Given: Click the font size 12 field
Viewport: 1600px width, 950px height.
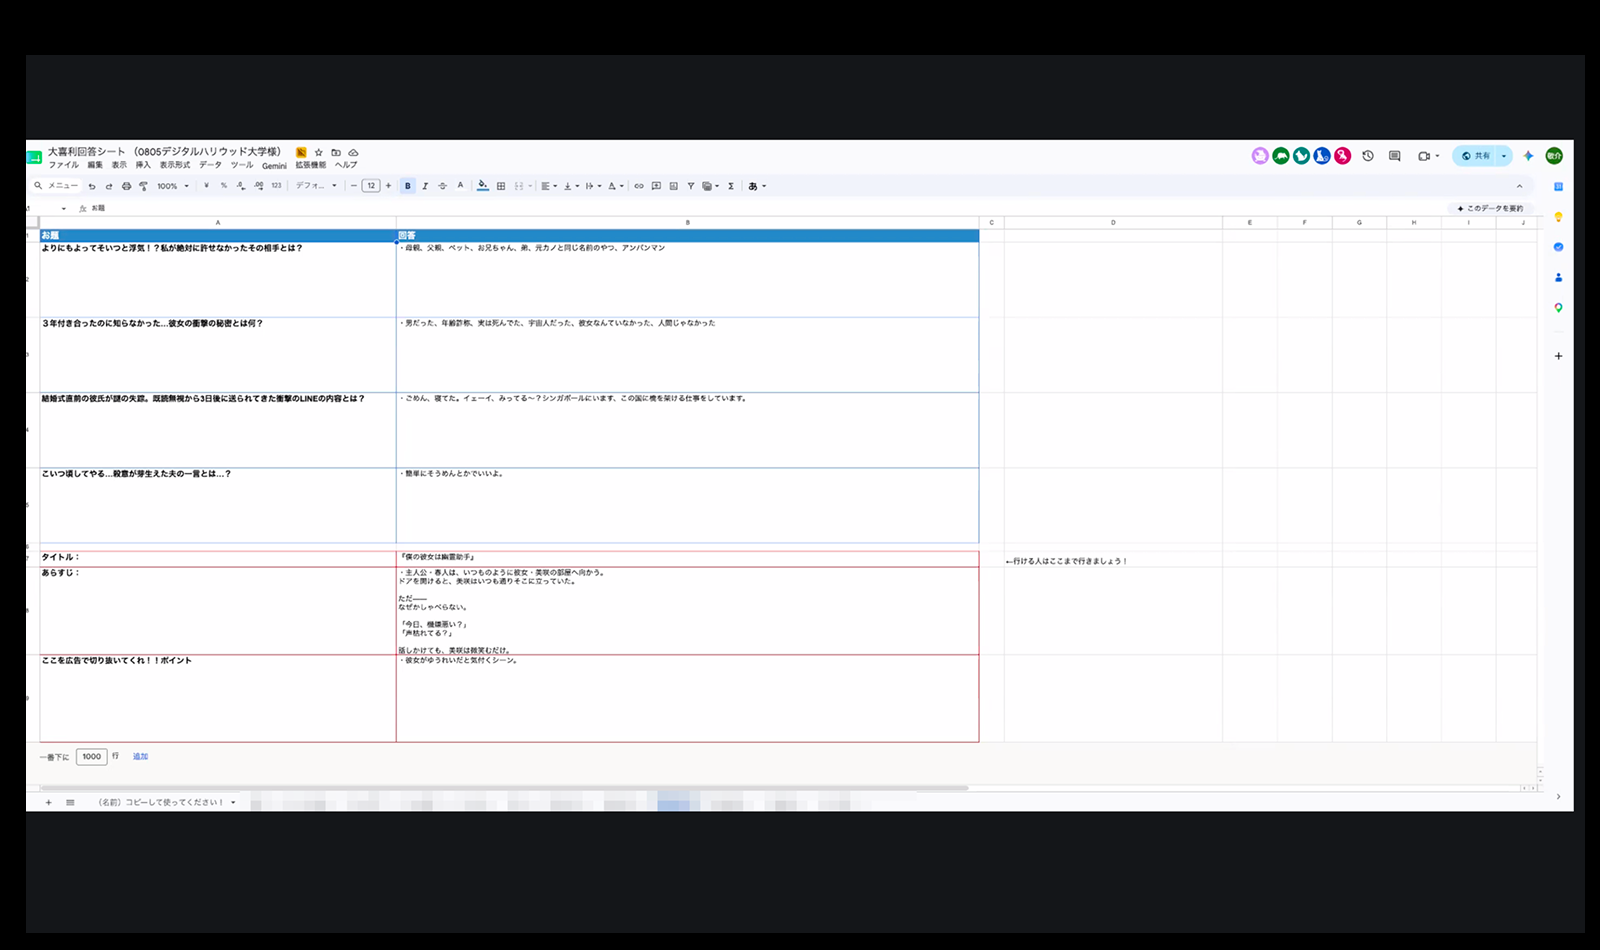Looking at the screenshot, I should click(371, 186).
